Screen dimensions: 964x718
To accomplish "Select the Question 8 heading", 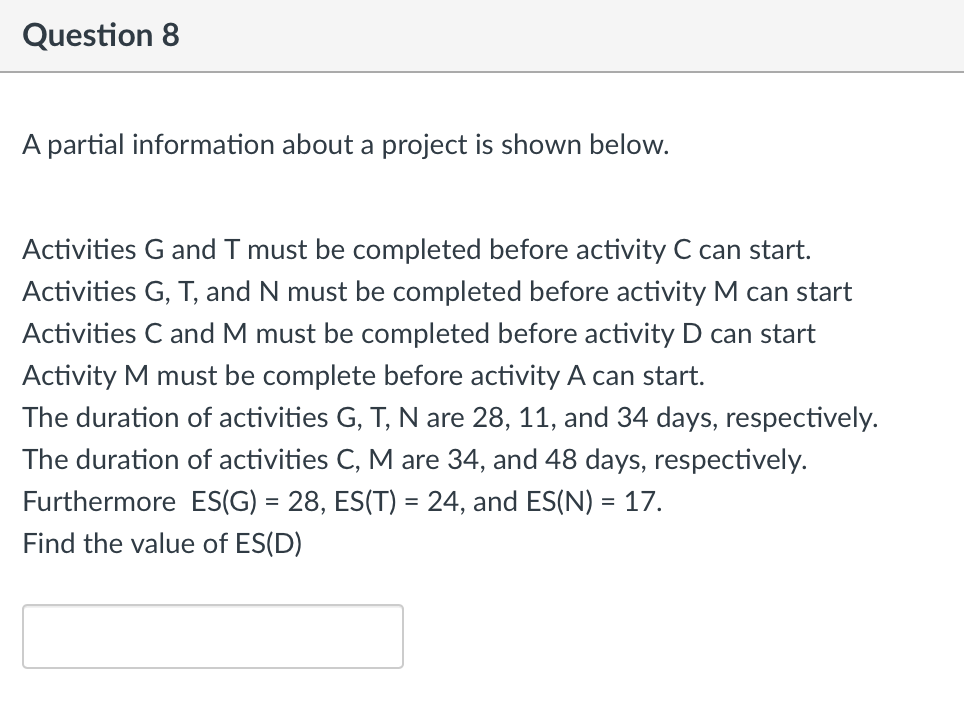I will (x=100, y=35).
